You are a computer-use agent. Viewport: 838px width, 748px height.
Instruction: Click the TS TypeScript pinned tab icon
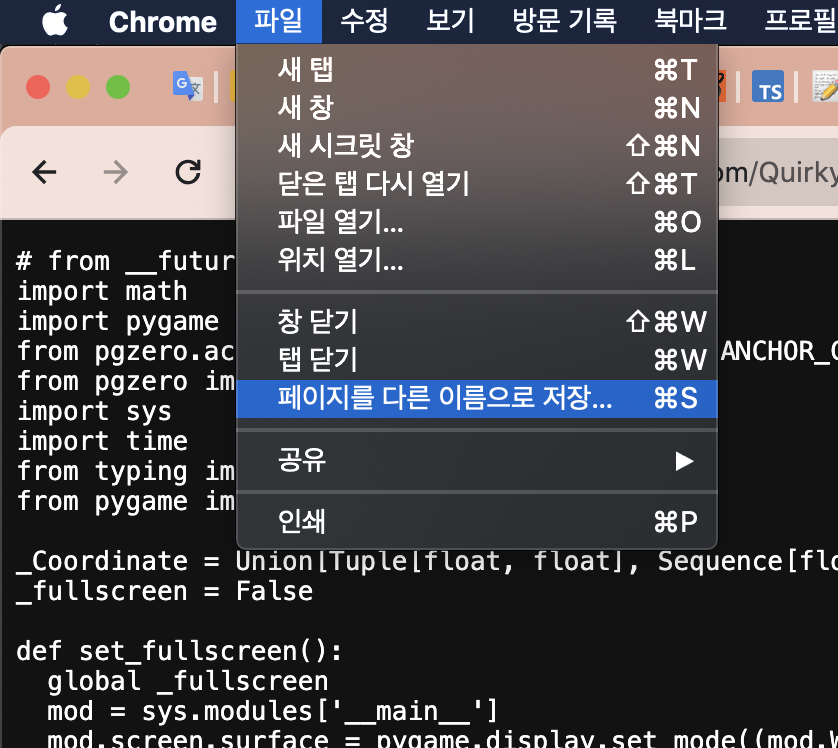coord(768,88)
